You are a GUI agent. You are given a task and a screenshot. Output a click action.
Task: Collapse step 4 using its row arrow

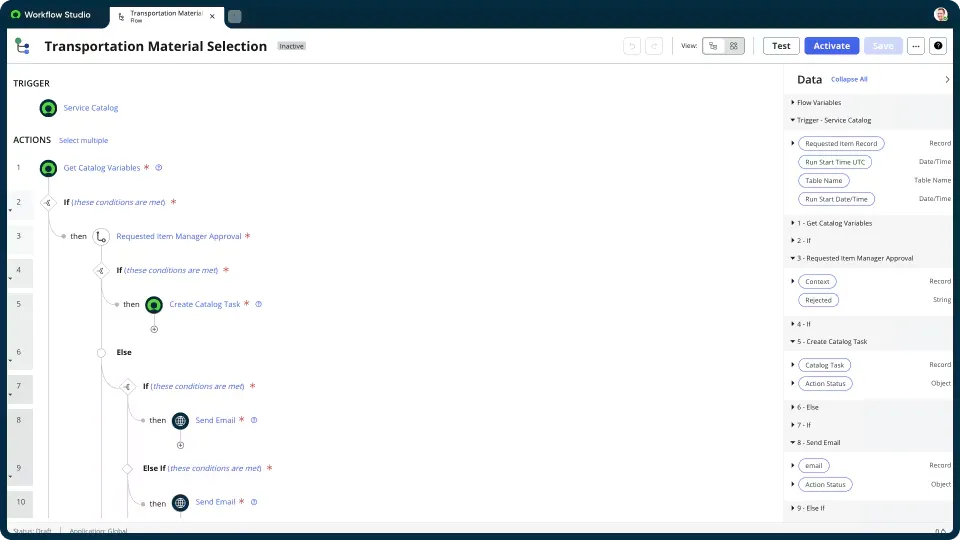pos(10,279)
